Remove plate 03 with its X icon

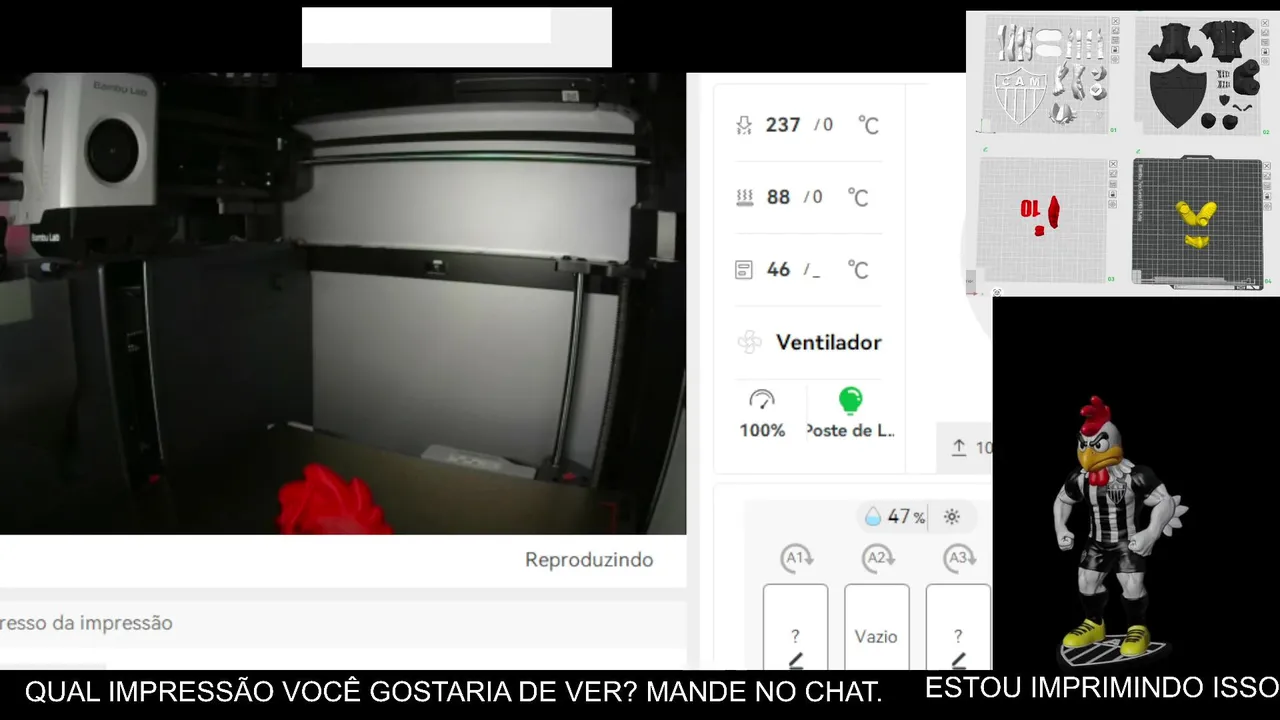1113,164
